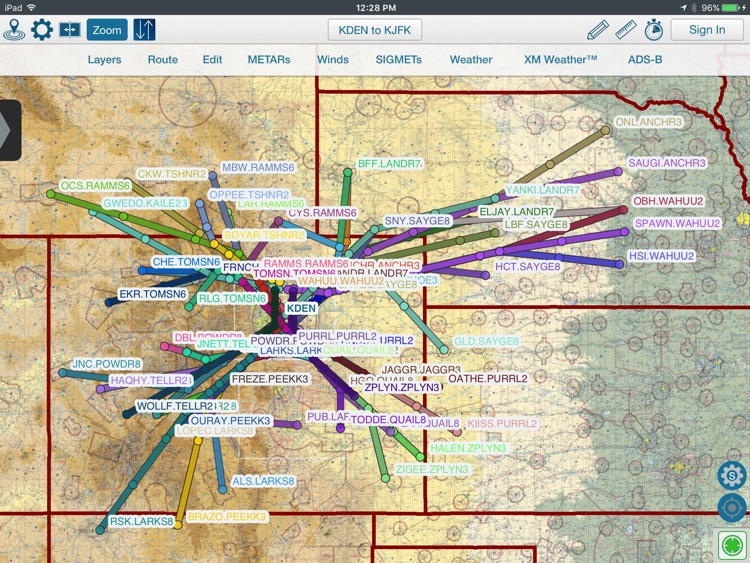The width and height of the screenshot is (750, 563).
Task: Select the KIISS.PURRL2 label
Action: 502,424
